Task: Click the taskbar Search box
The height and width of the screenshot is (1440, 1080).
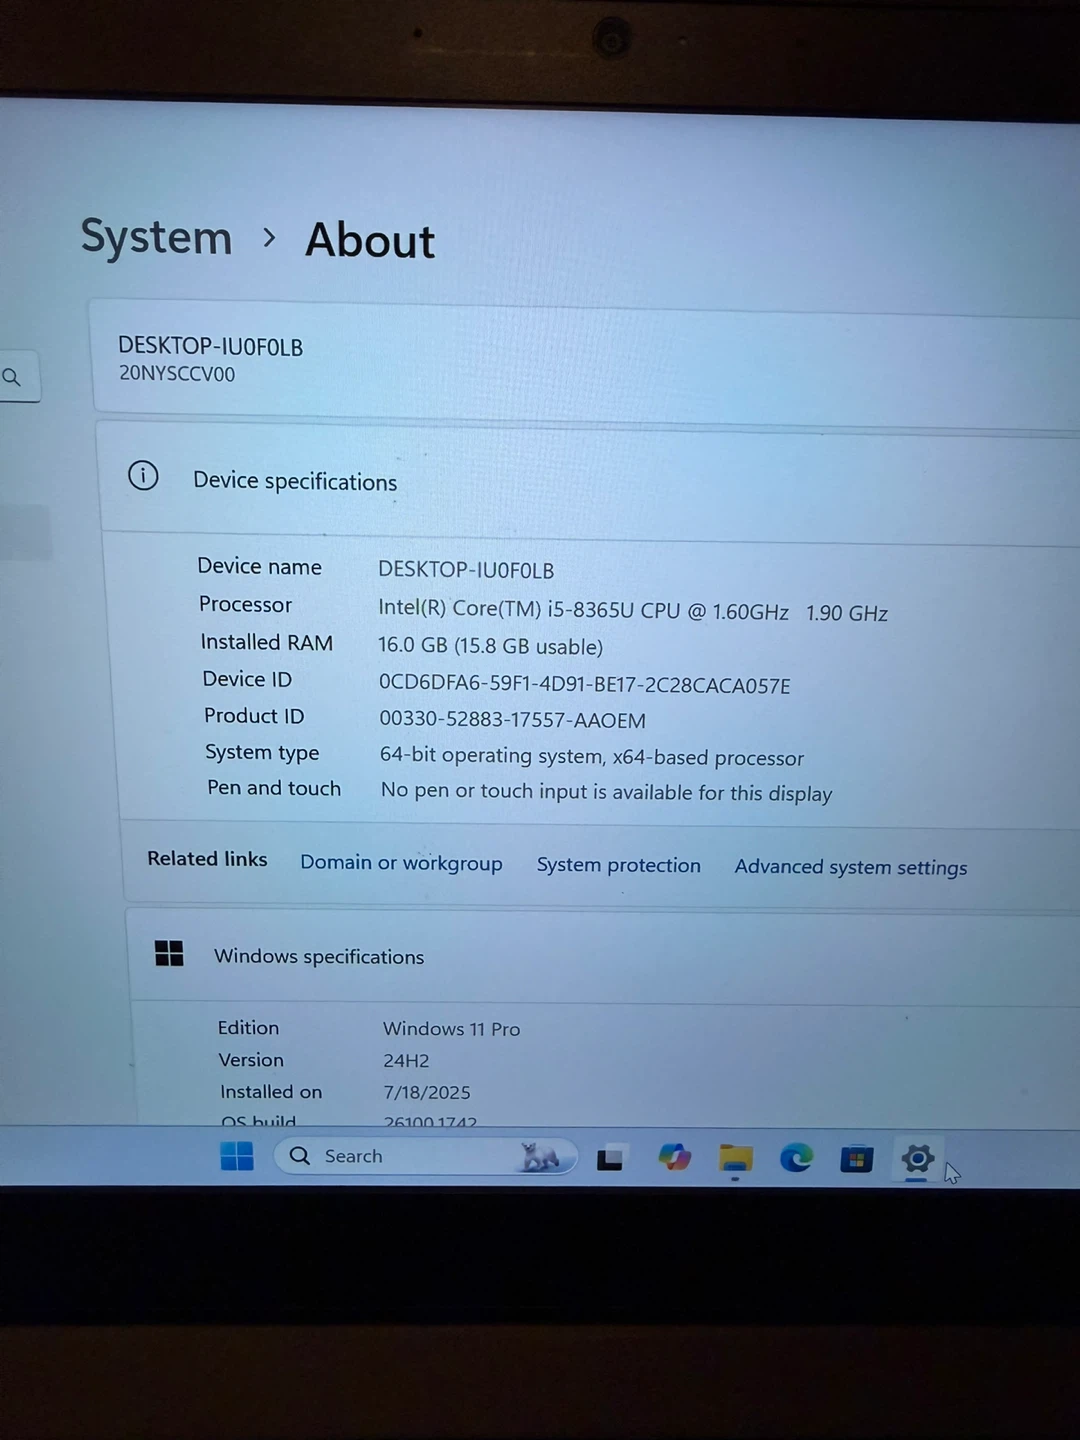Action: (426, 1156)
